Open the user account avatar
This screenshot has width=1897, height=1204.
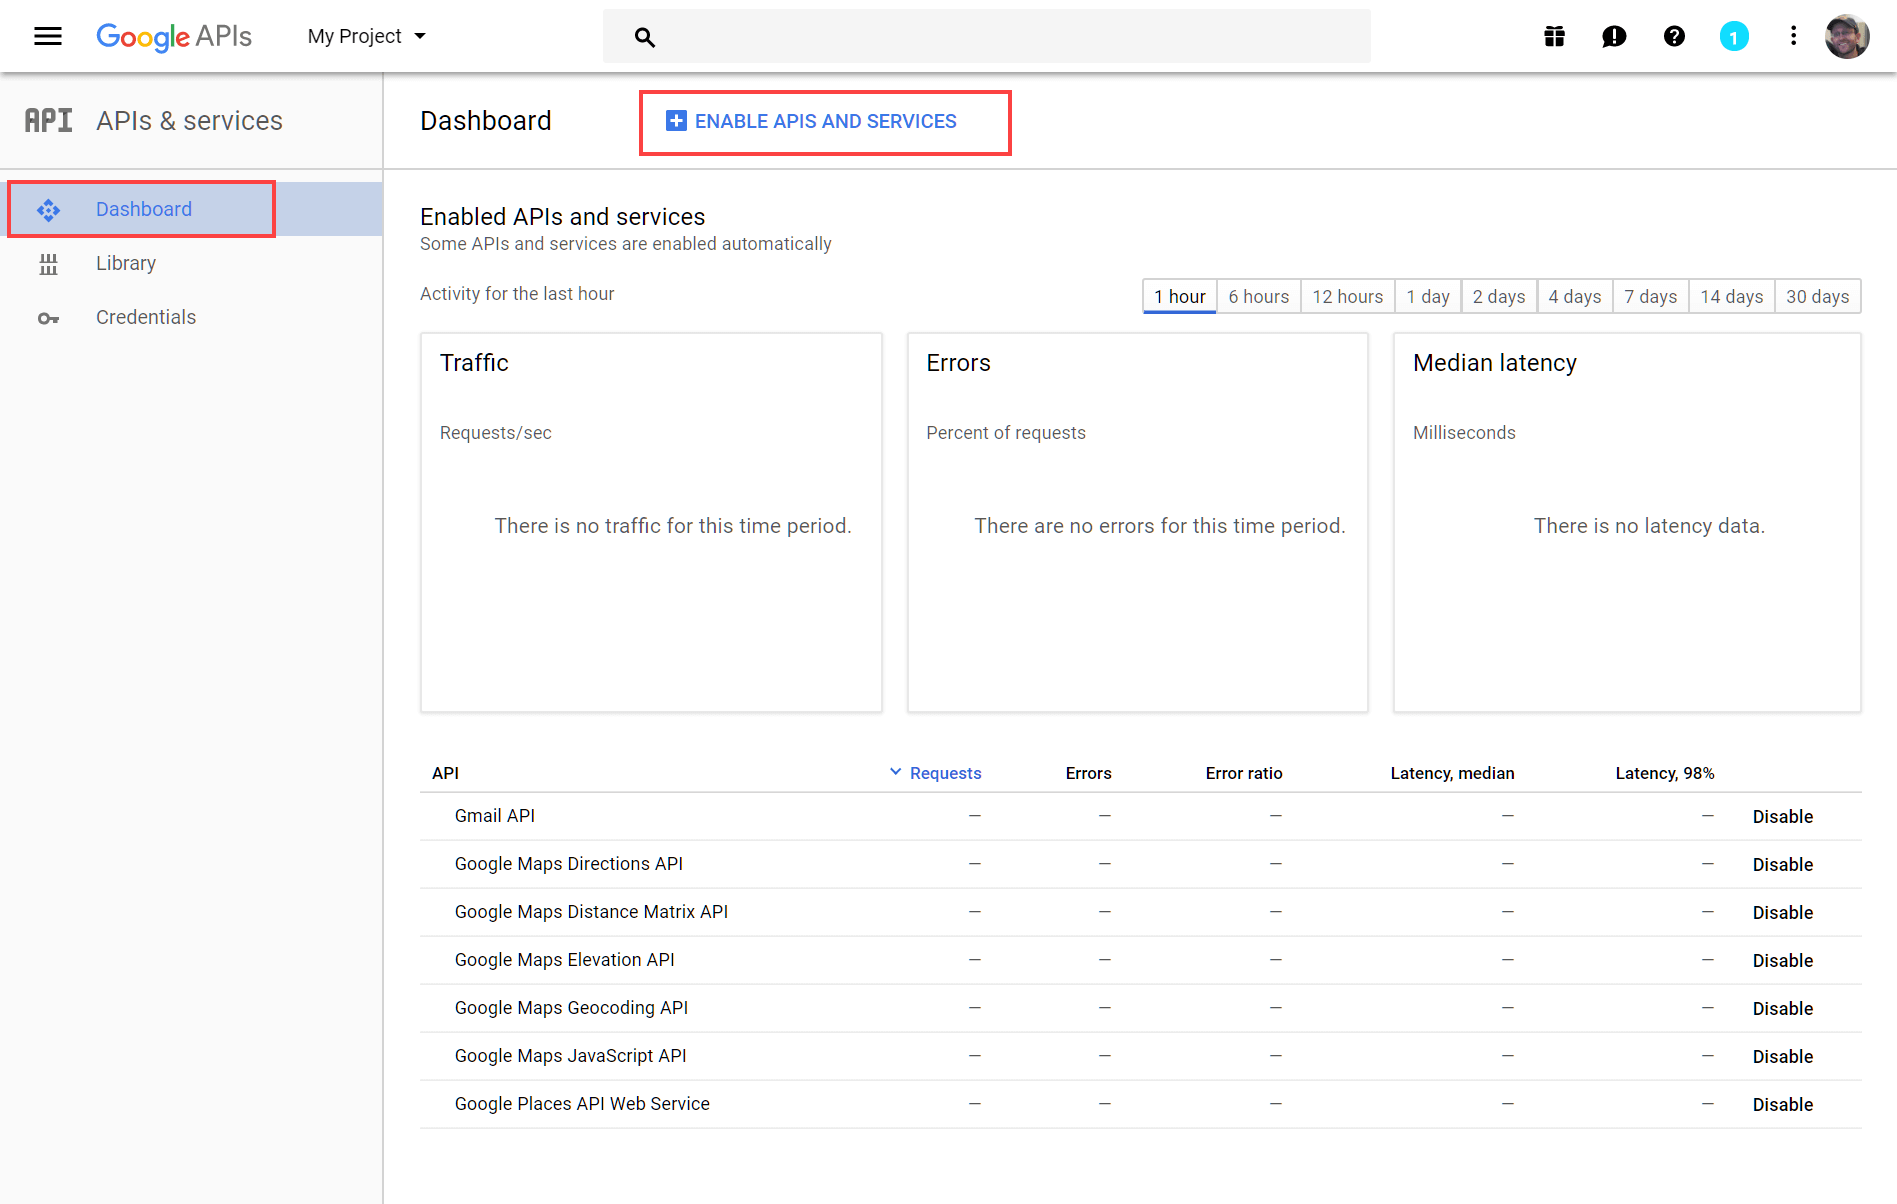1846,37
